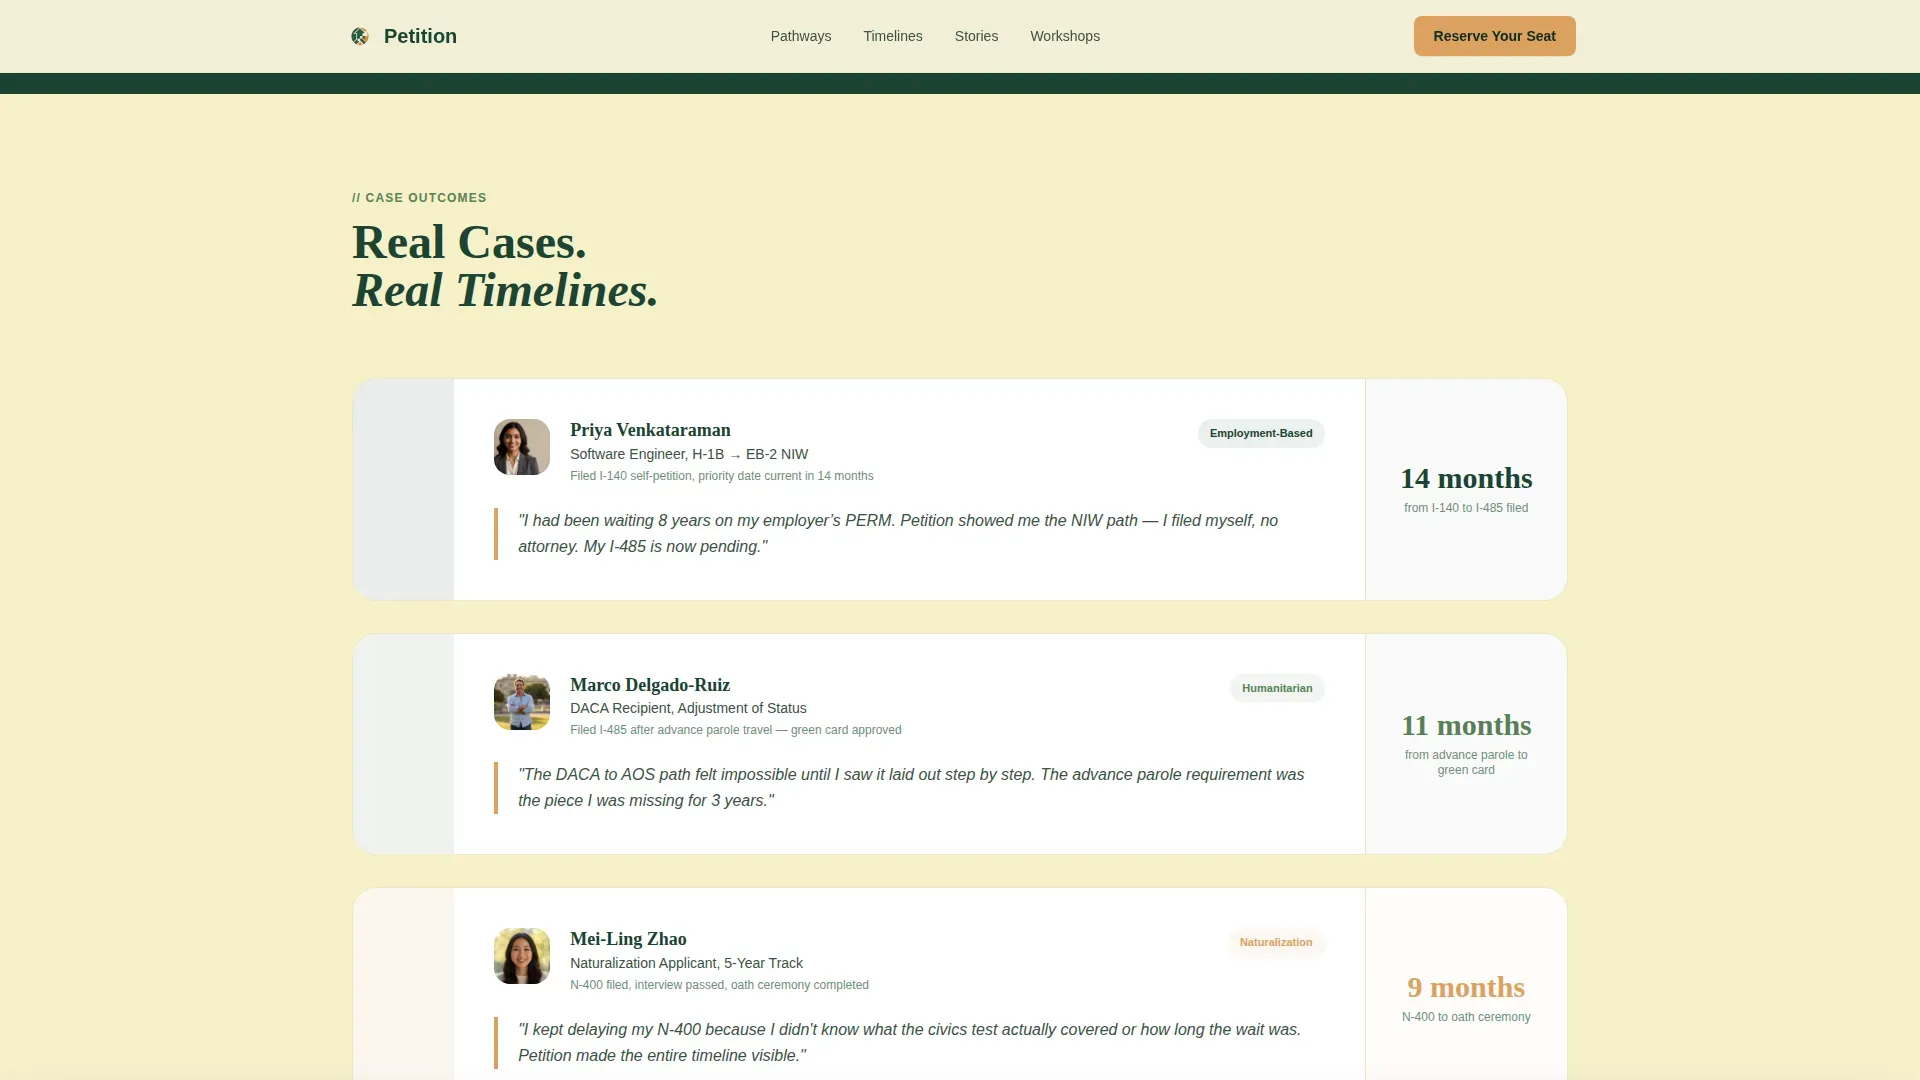Click Marco's quote about DACA to AOS
Viewport: 1920px width, 1080px height.
pyautogui.click(x=911, y=787)
